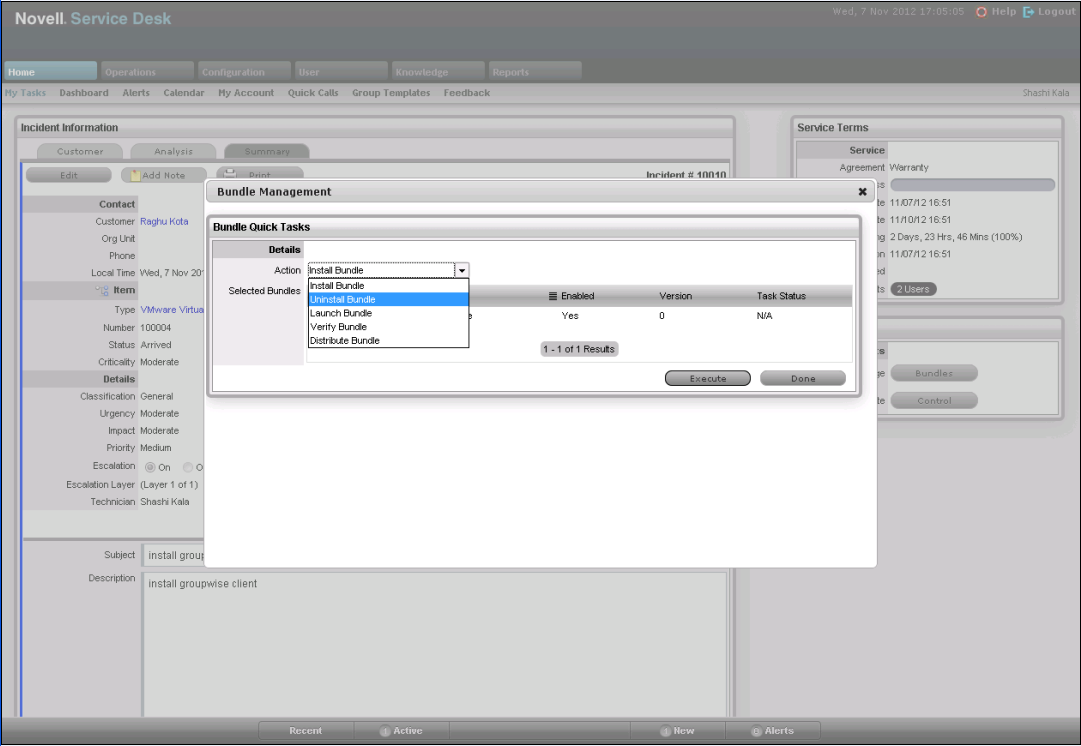Click the Action dropdown arrow
This screenshot has width=1081, height=746.
[x=461, y=270]
